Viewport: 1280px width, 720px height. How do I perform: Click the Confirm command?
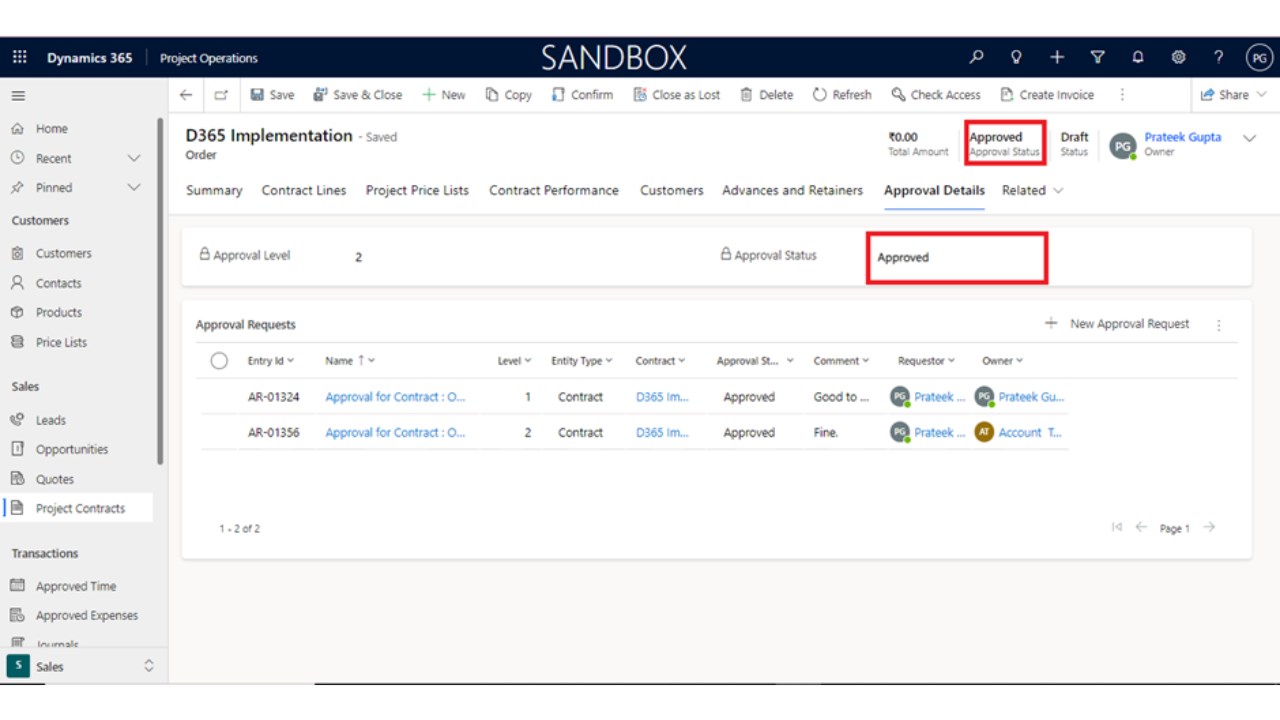click(582, 95)
